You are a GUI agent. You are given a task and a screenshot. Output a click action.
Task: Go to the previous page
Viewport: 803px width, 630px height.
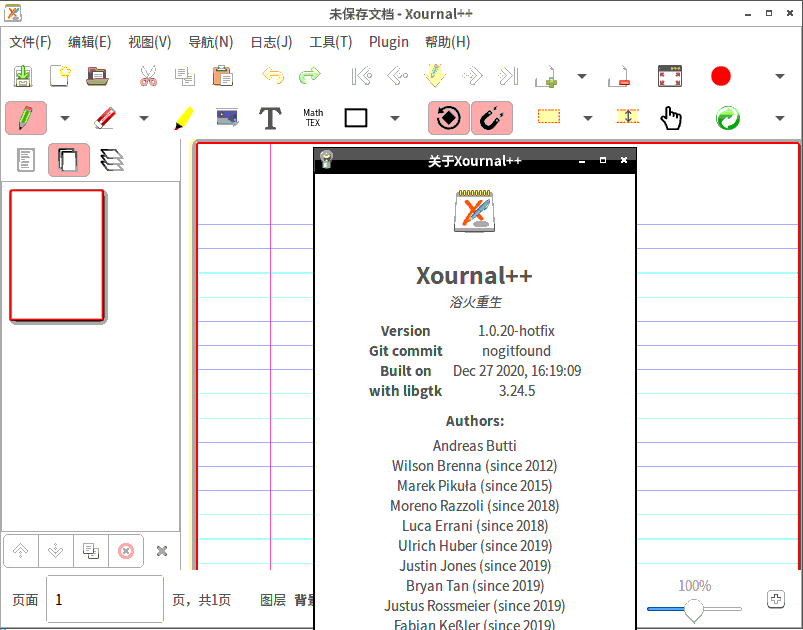[397, 76]
